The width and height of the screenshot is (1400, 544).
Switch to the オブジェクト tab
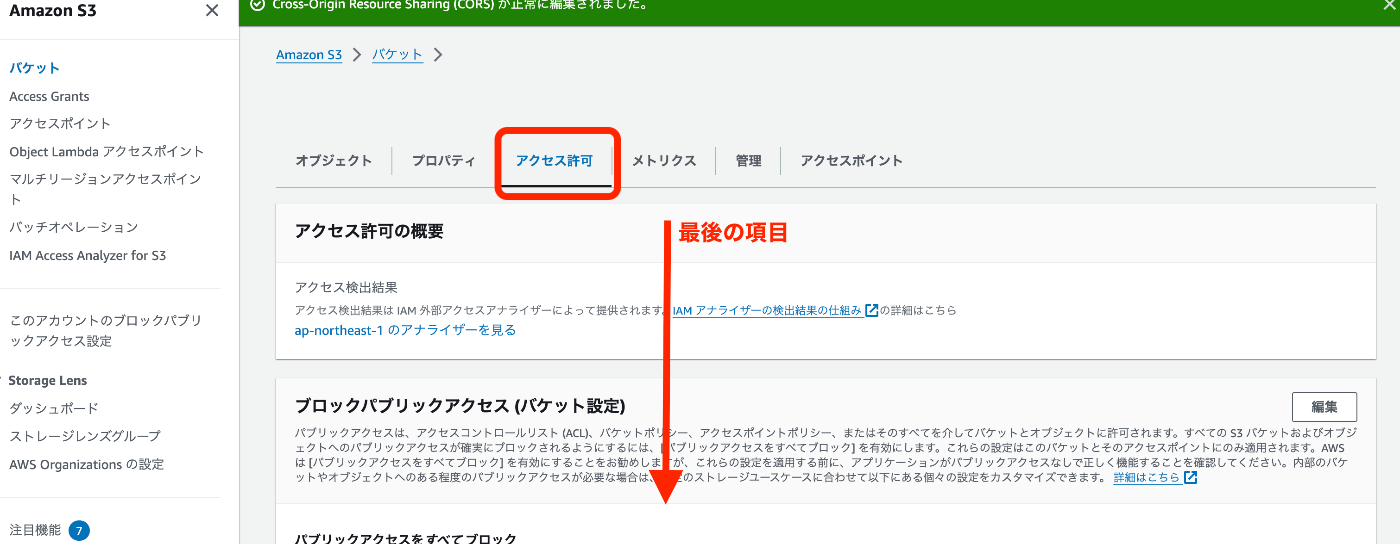point(334,160)
